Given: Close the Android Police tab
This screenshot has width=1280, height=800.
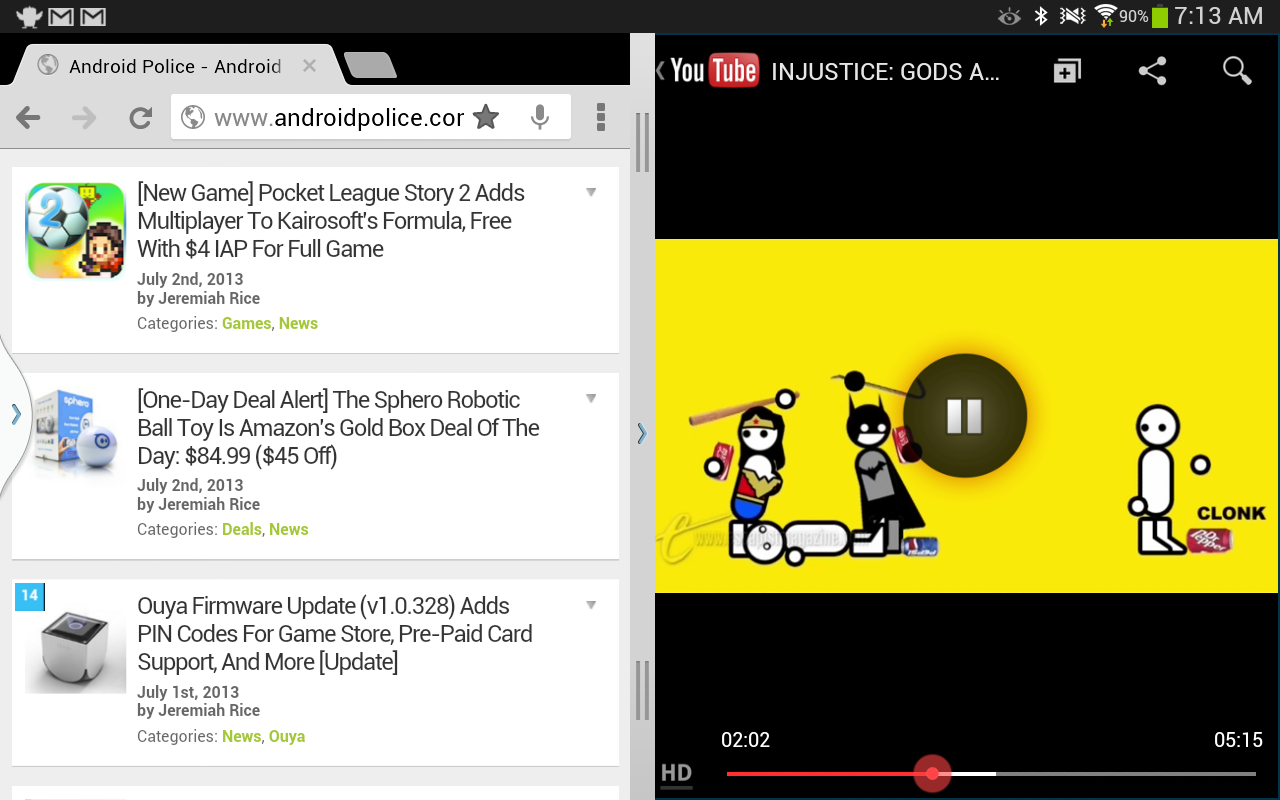Looking at the screenshot, I should pyautogui.click(x=309, y=66).
